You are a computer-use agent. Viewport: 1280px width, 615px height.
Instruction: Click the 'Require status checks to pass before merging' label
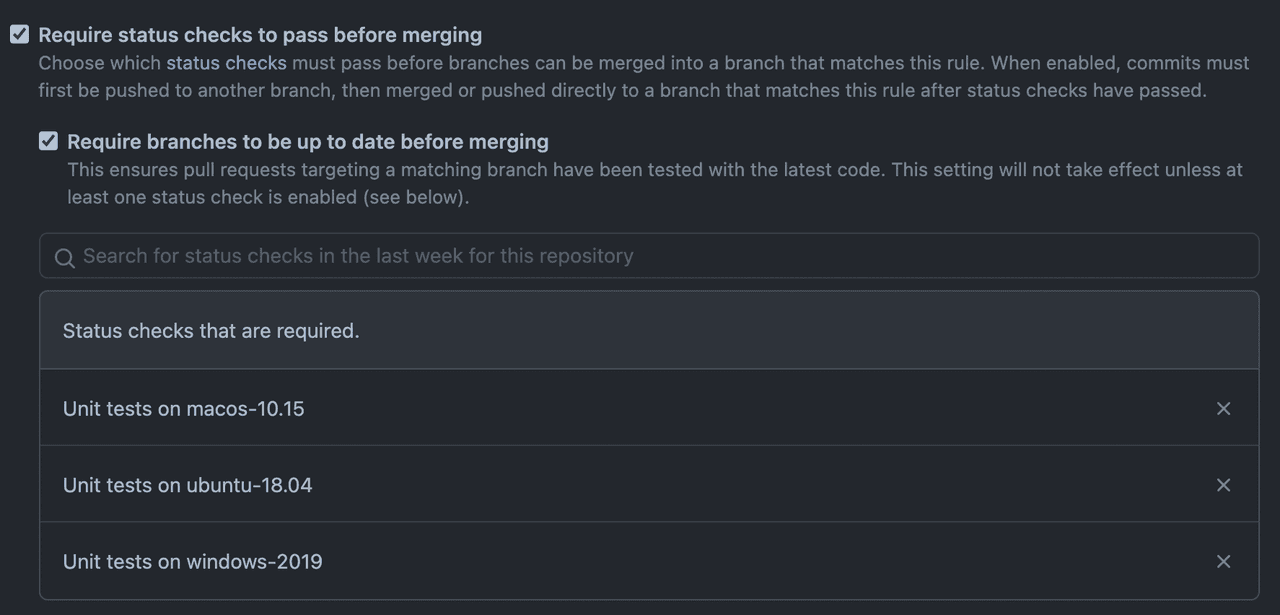click(x=260, y=35)
